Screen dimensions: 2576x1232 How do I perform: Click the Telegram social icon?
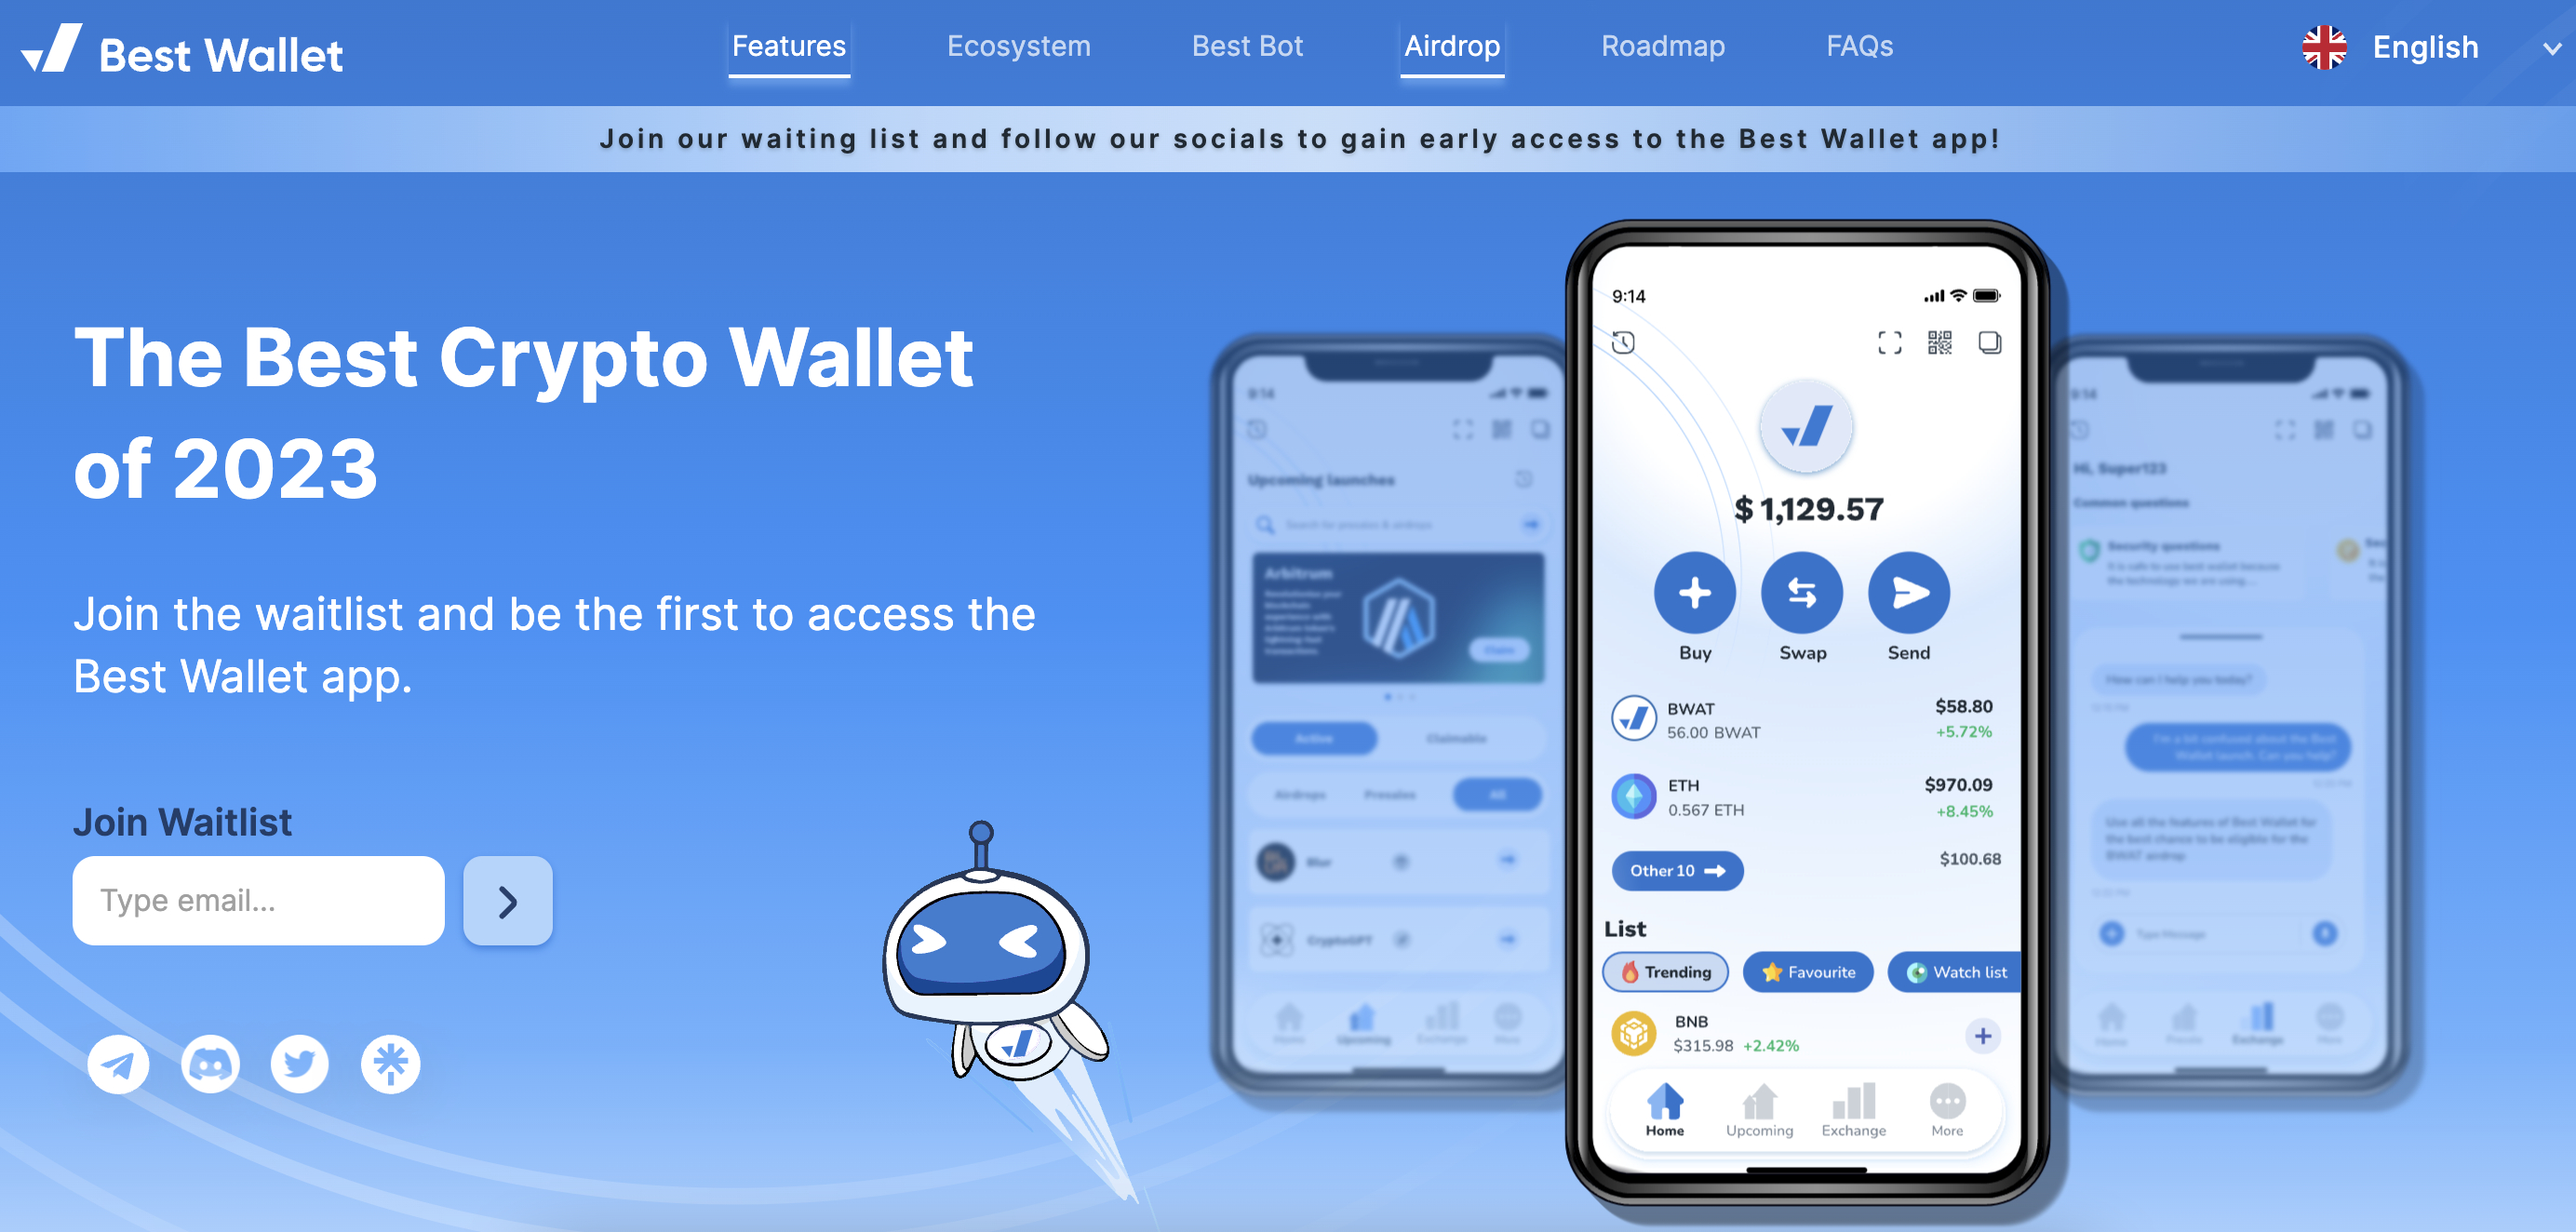pos(118,1069)
